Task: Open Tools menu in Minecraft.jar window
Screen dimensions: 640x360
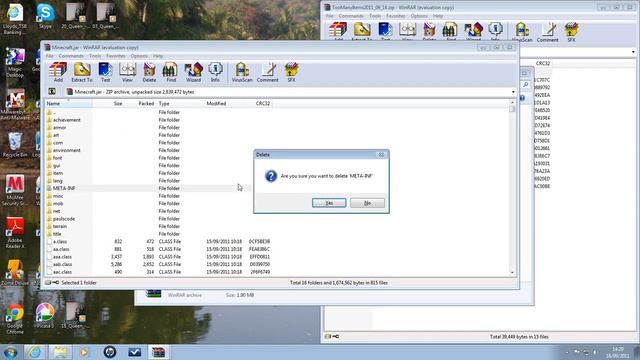Action: pos(95,56)
